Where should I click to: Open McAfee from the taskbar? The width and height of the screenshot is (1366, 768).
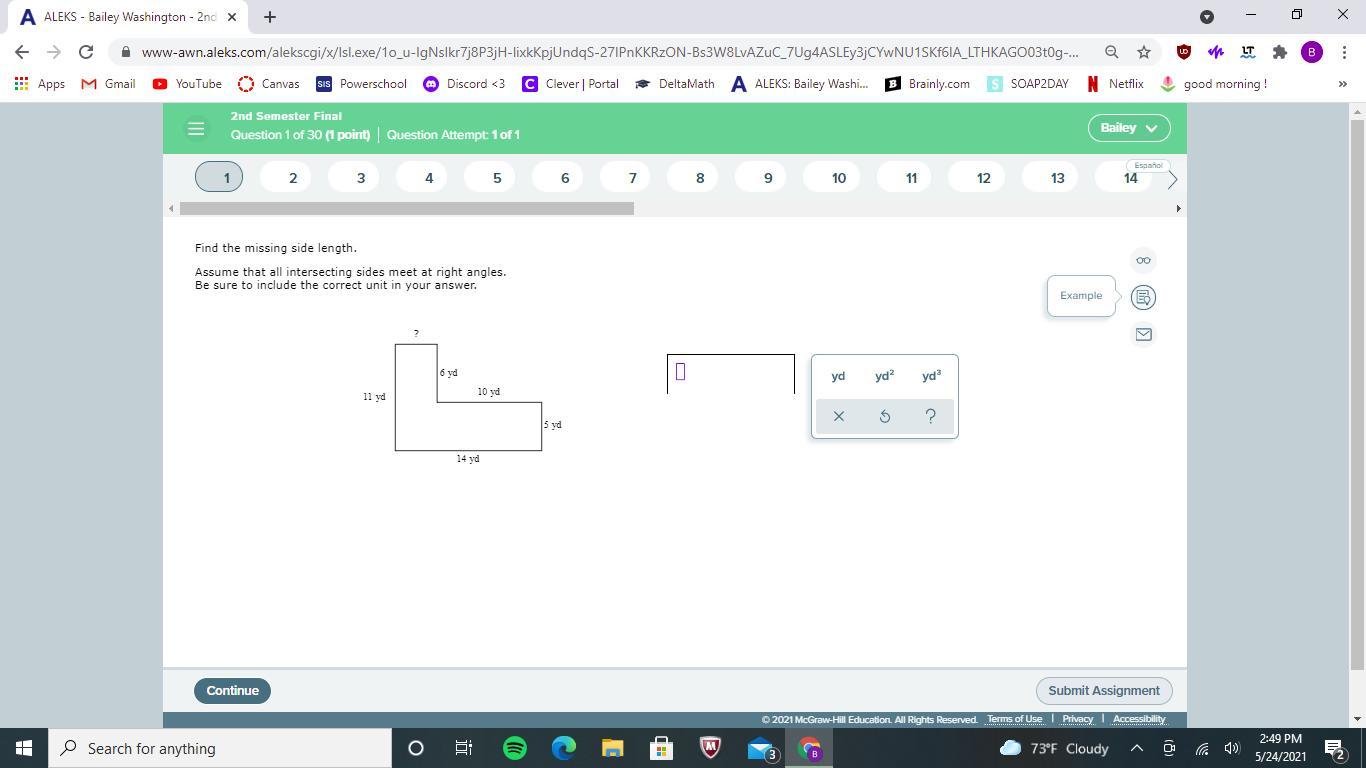coord(710,748)
